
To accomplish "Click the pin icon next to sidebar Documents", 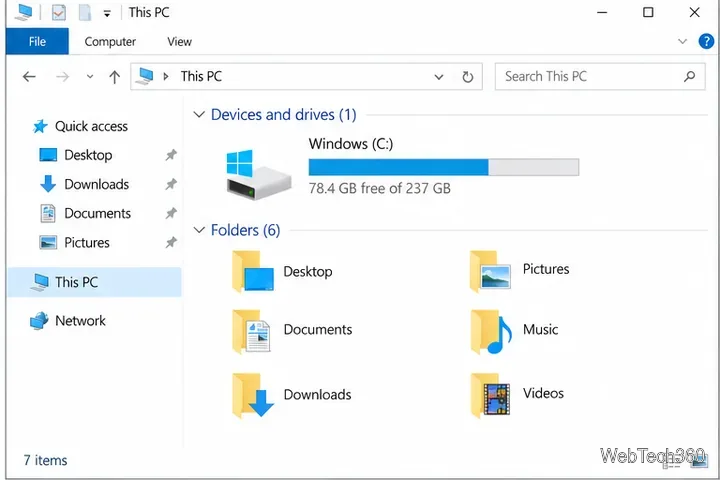I will coord(171,213).
